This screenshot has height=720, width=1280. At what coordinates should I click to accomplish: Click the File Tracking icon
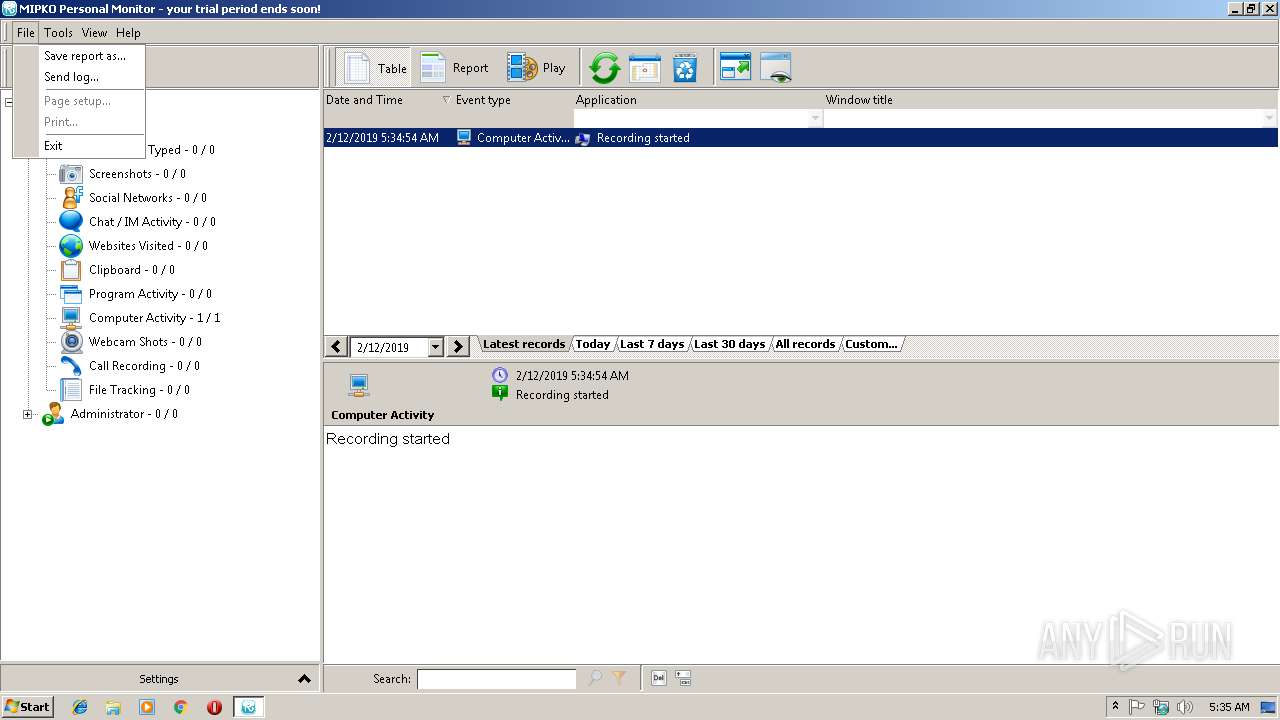(x=71, y=390)
